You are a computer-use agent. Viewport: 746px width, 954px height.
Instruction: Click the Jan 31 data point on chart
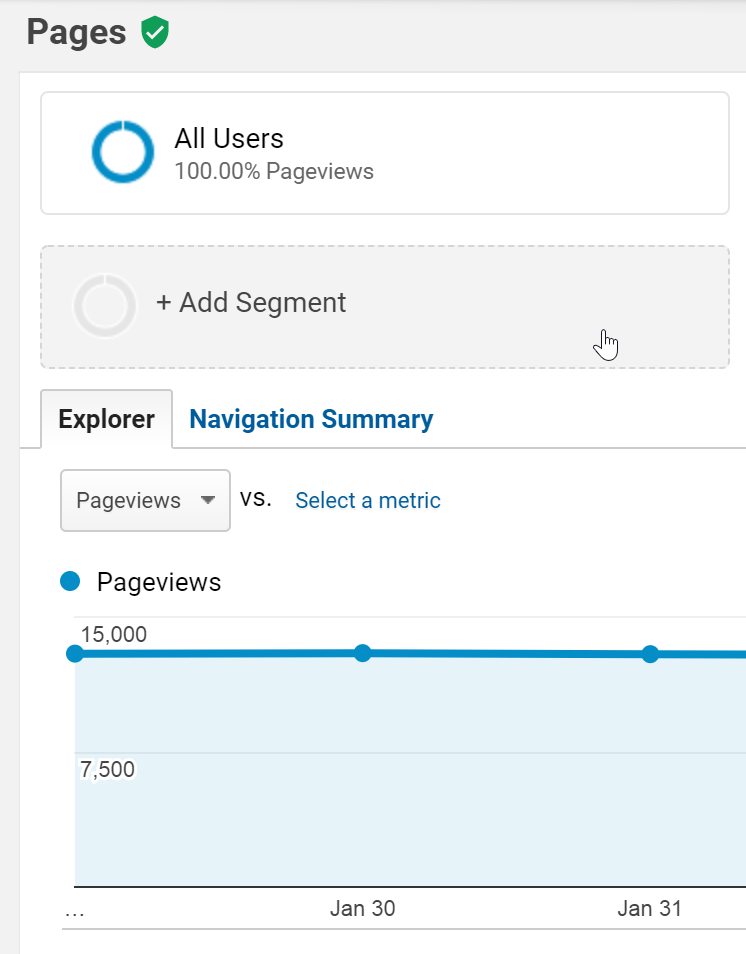pyautogui.click(x=650, y=654)
